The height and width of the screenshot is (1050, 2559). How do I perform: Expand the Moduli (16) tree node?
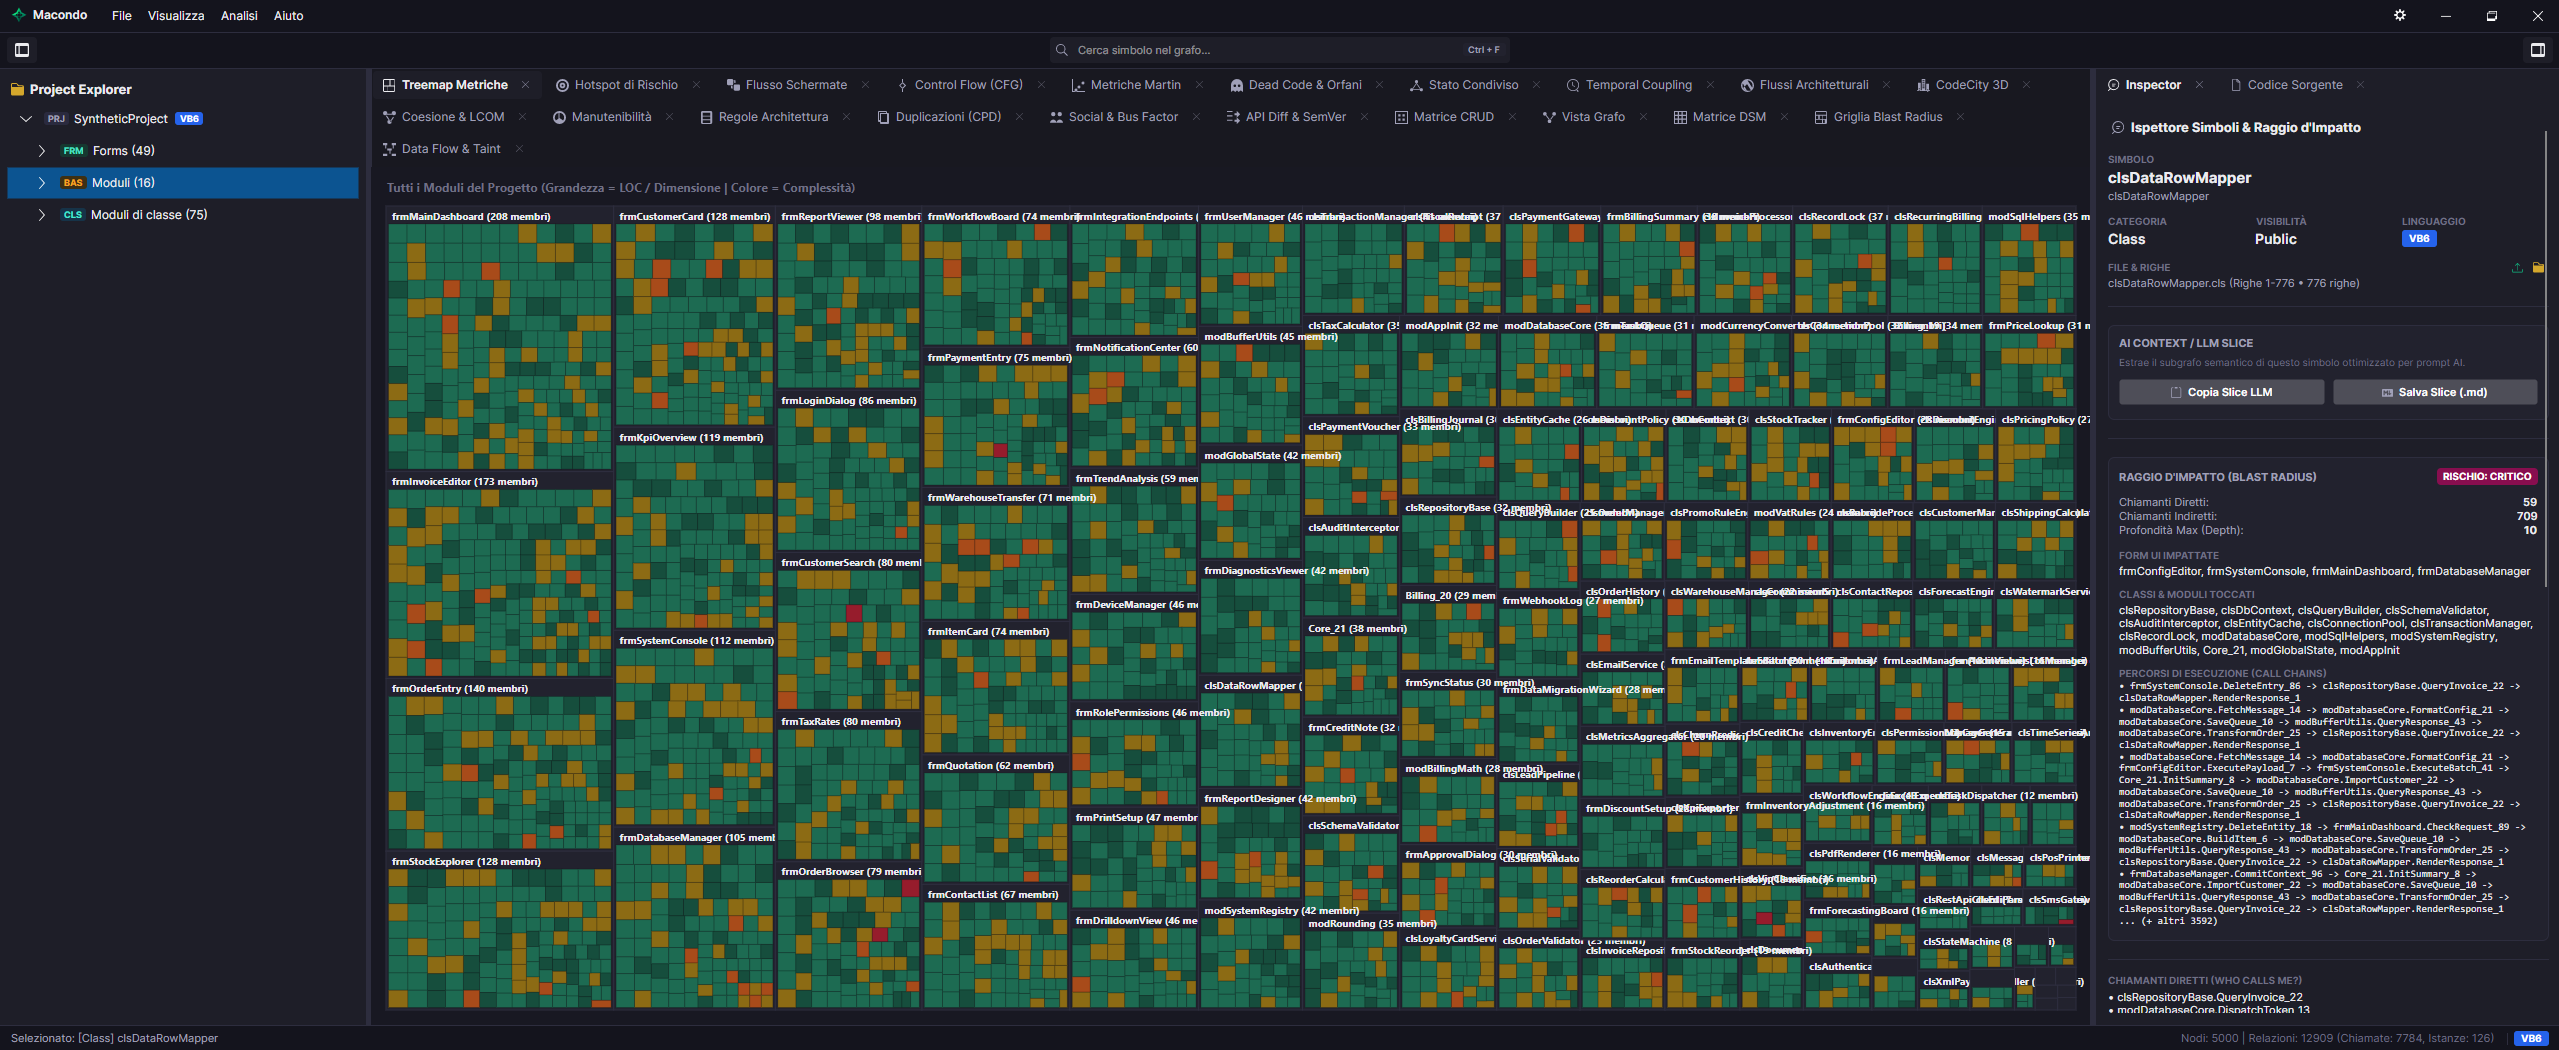[x=41, y=183]
